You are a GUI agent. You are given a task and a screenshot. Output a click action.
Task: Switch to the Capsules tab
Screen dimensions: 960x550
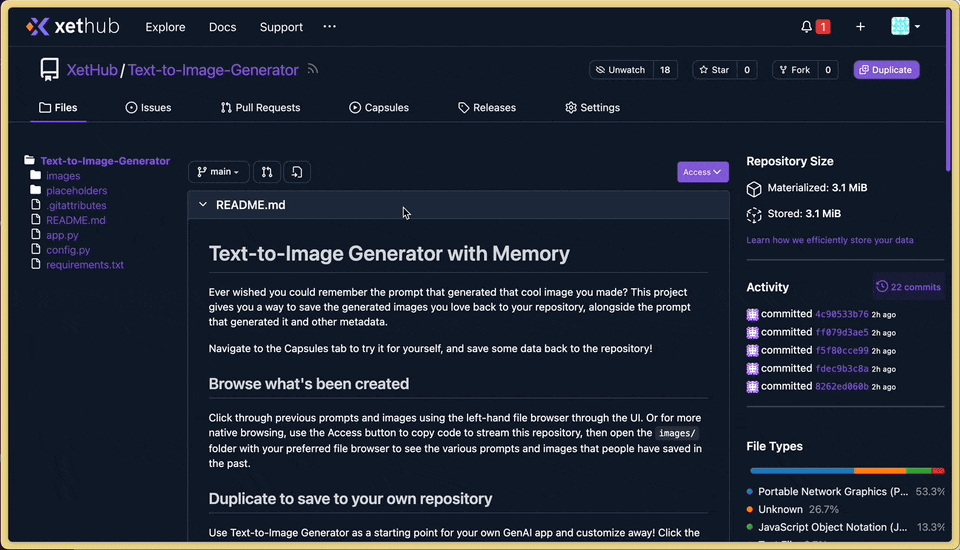(x=379, y=107)
